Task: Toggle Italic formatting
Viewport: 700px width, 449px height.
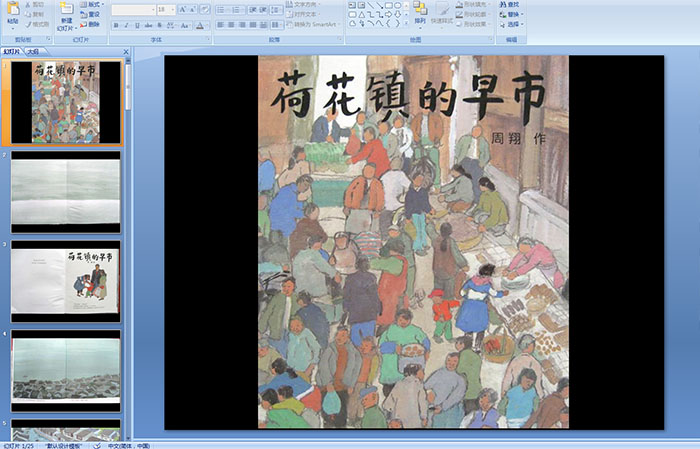Action: pyautogui.click(x=126, y=25)
